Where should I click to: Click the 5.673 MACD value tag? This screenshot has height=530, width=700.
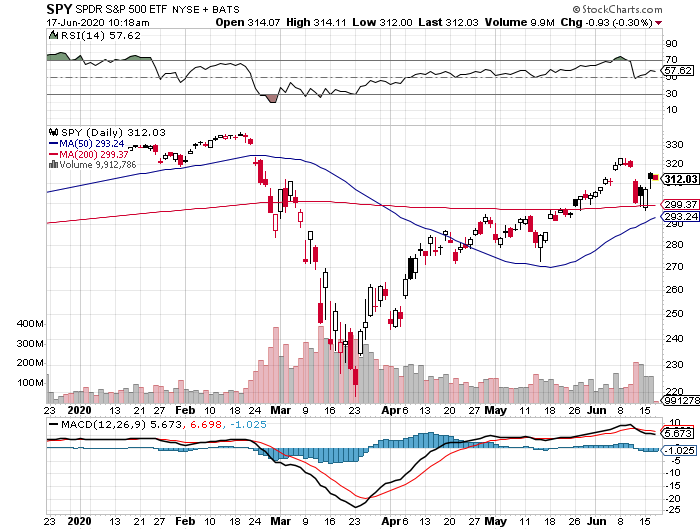click(x=678, y=433)
